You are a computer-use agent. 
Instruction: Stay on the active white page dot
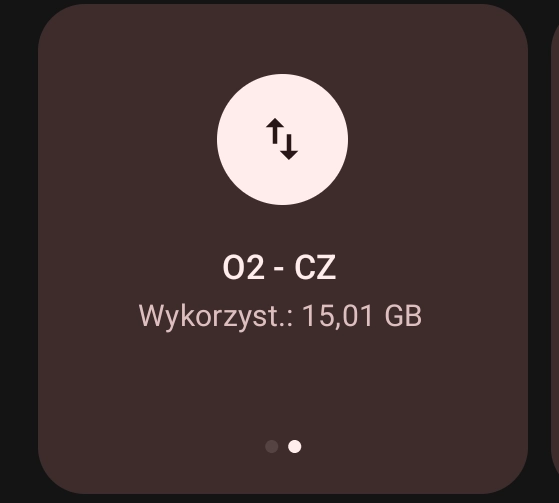(x=294, y=446)
